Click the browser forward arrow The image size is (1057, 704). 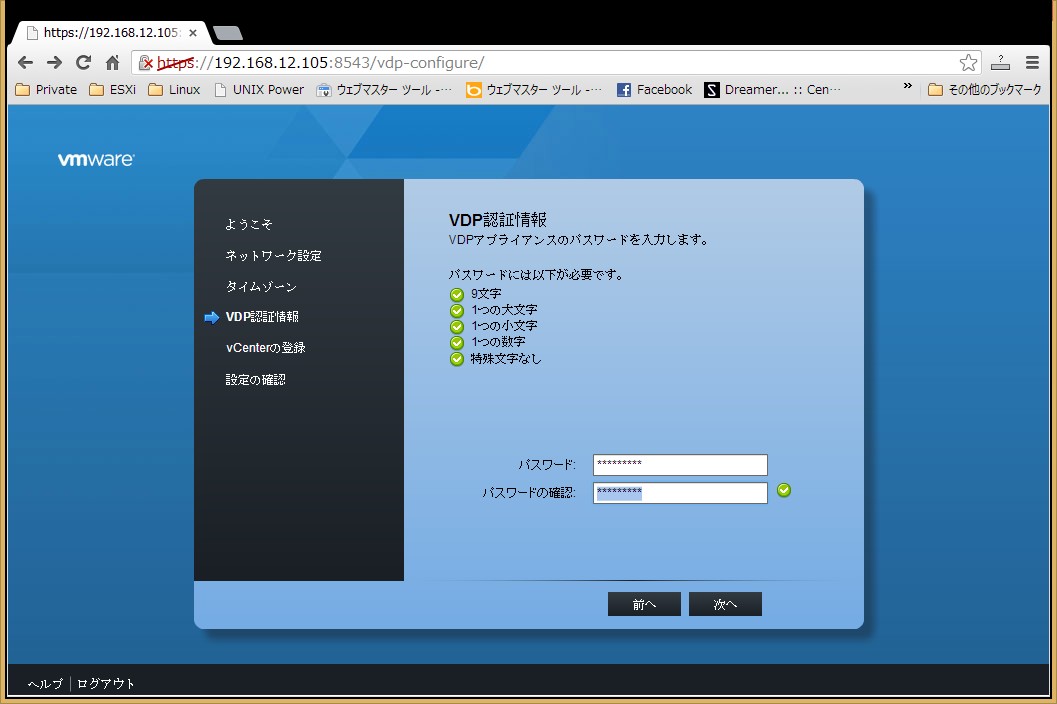pos(55,63)
